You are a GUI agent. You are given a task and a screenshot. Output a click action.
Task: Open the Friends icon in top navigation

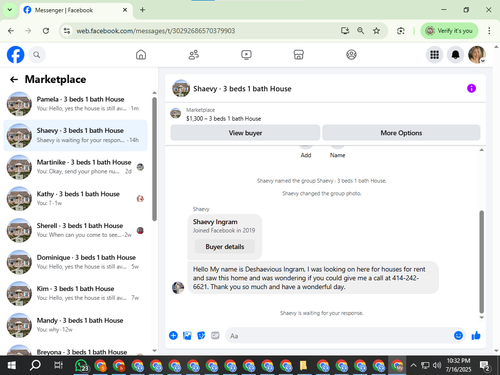(194, 55)
